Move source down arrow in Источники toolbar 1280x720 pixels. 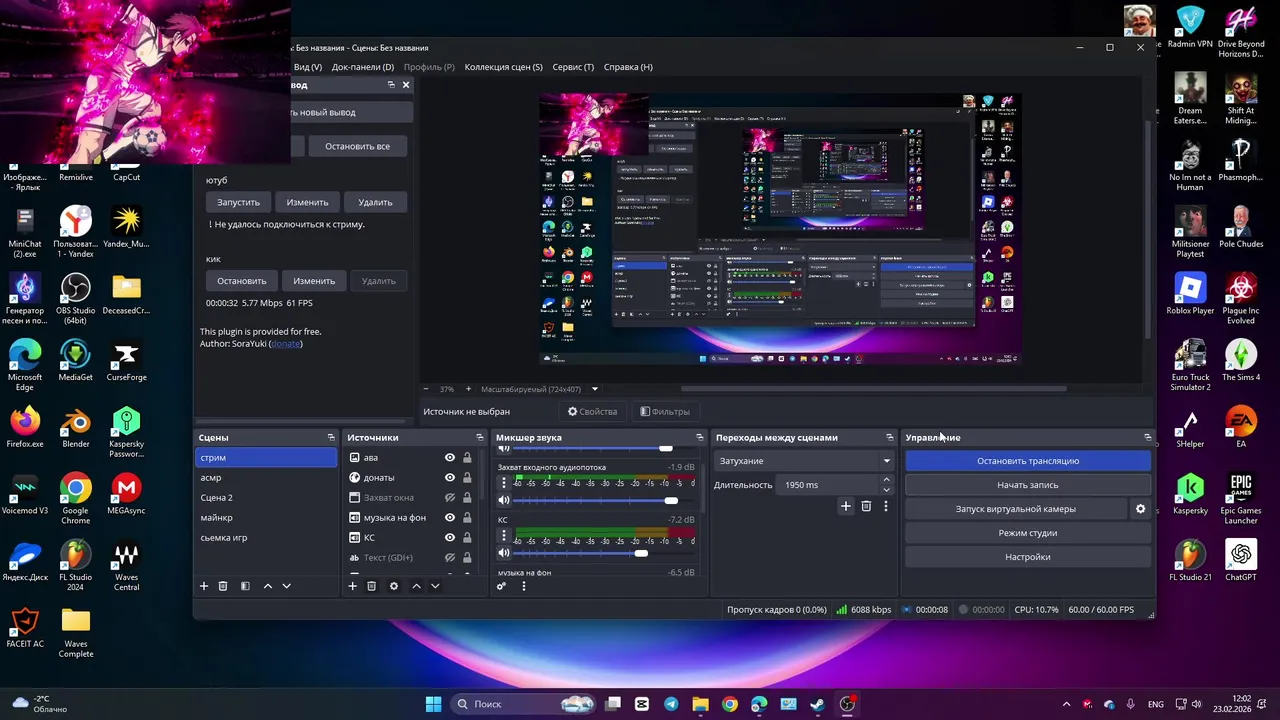(435, 586)
